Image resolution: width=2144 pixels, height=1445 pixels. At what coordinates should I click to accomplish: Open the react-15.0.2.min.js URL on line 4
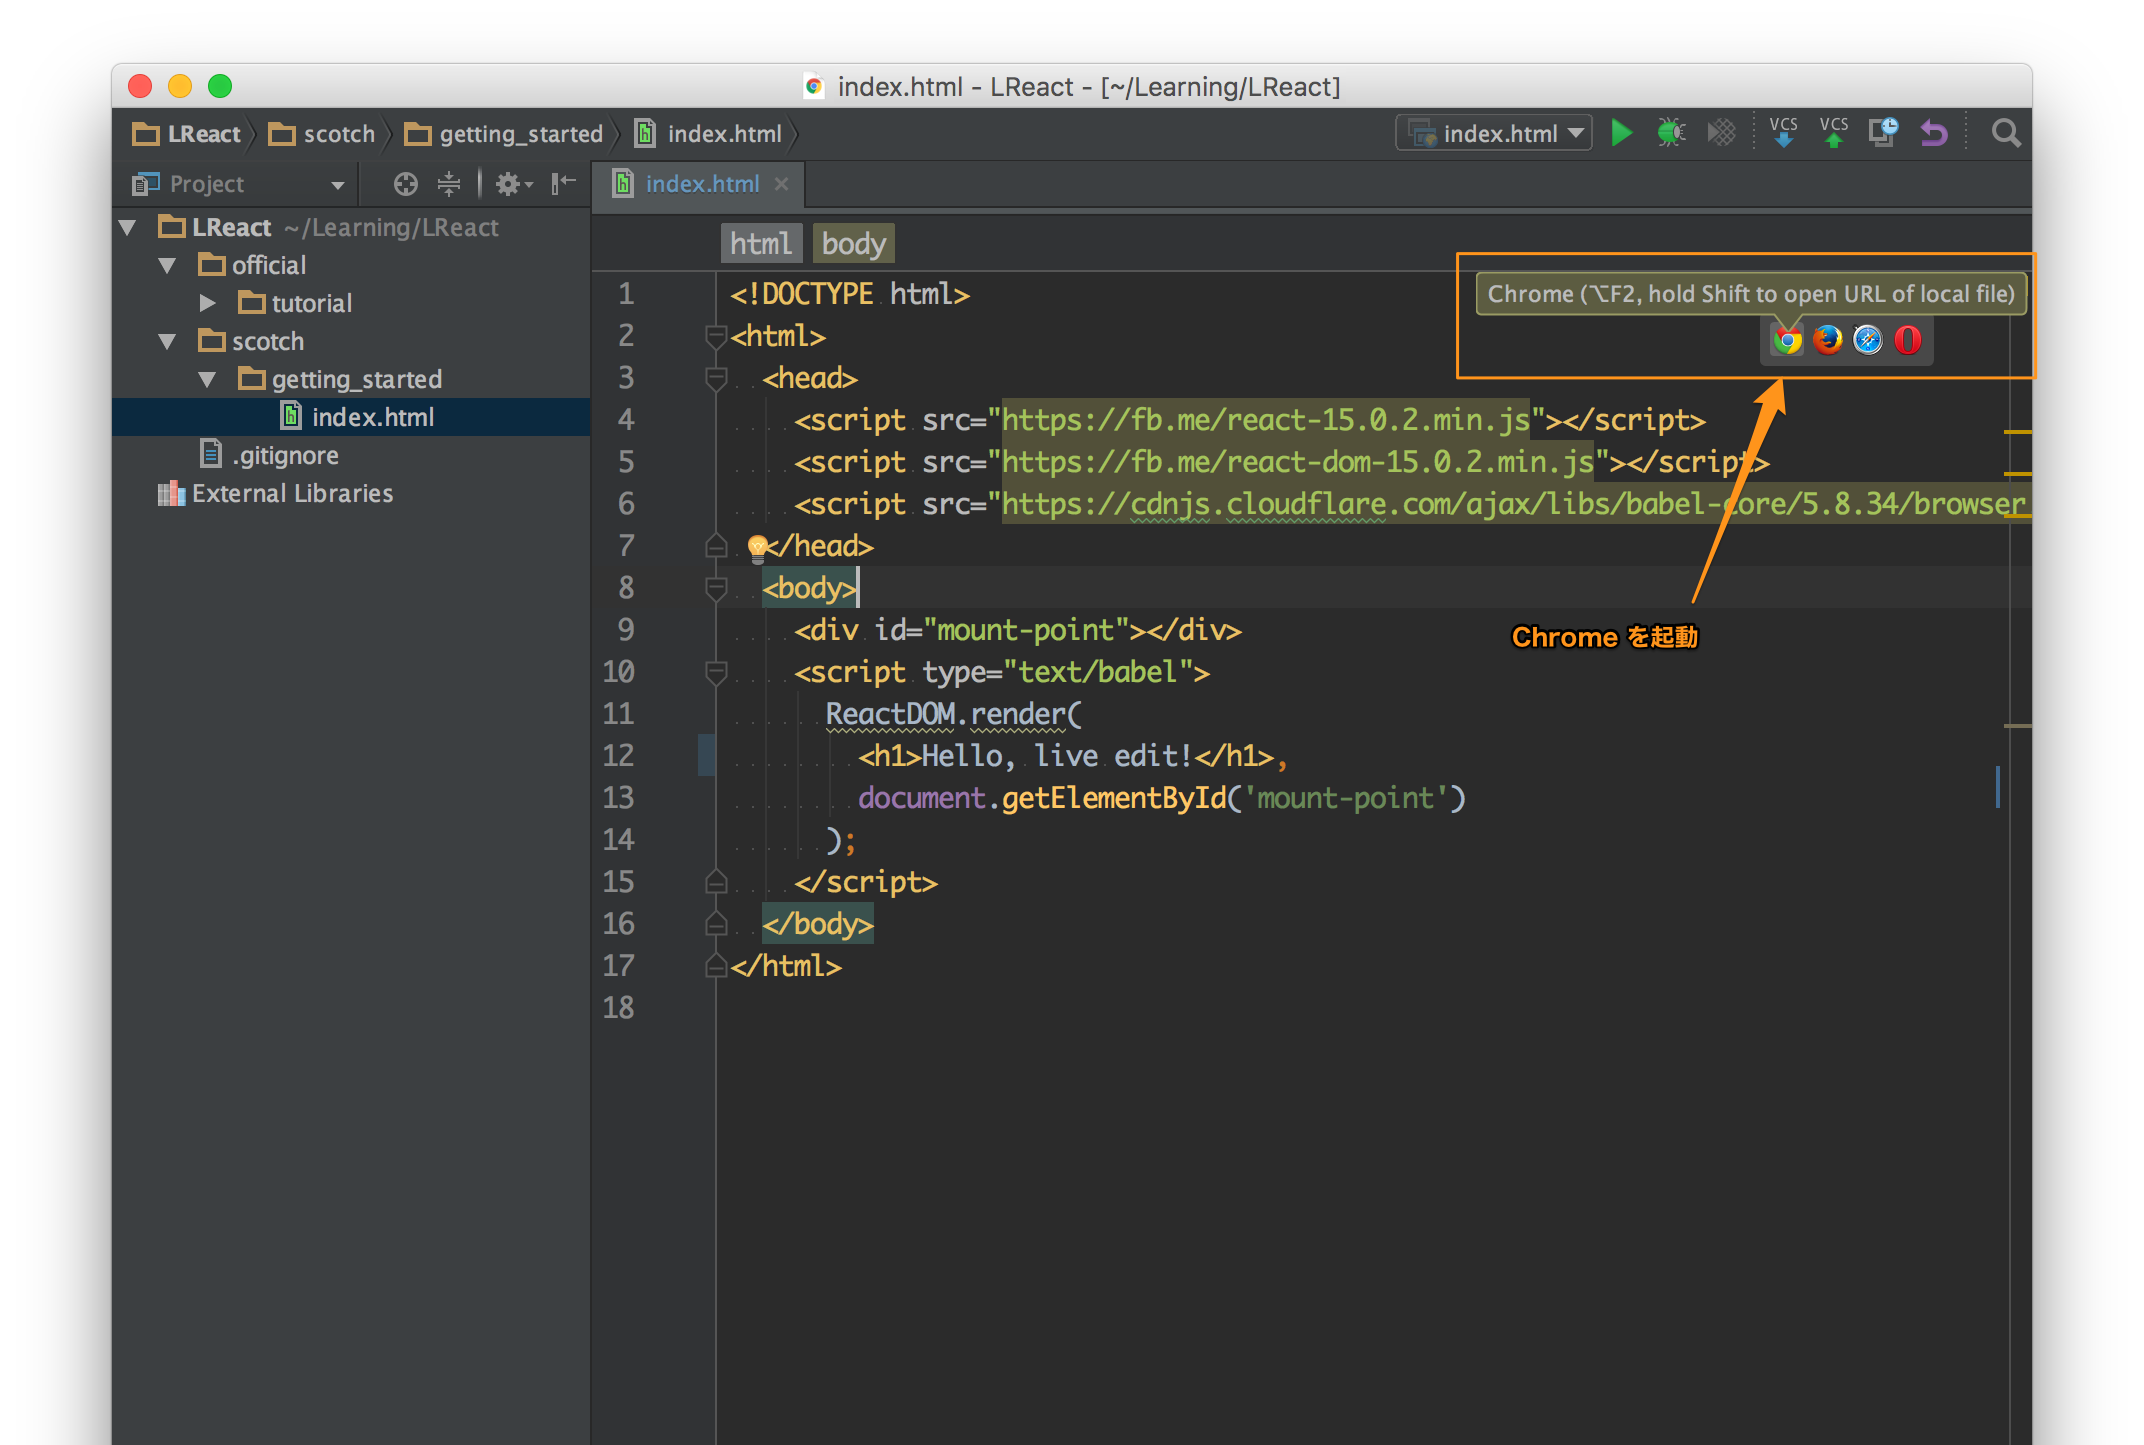tap(1266, 420)
